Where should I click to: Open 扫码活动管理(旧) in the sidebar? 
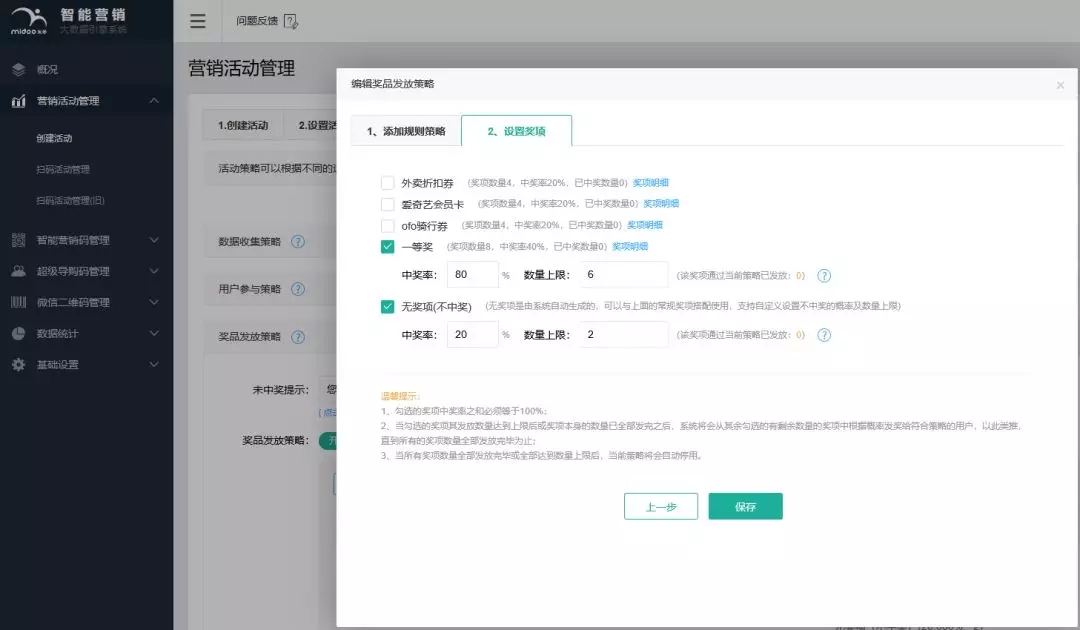[70, 200]
